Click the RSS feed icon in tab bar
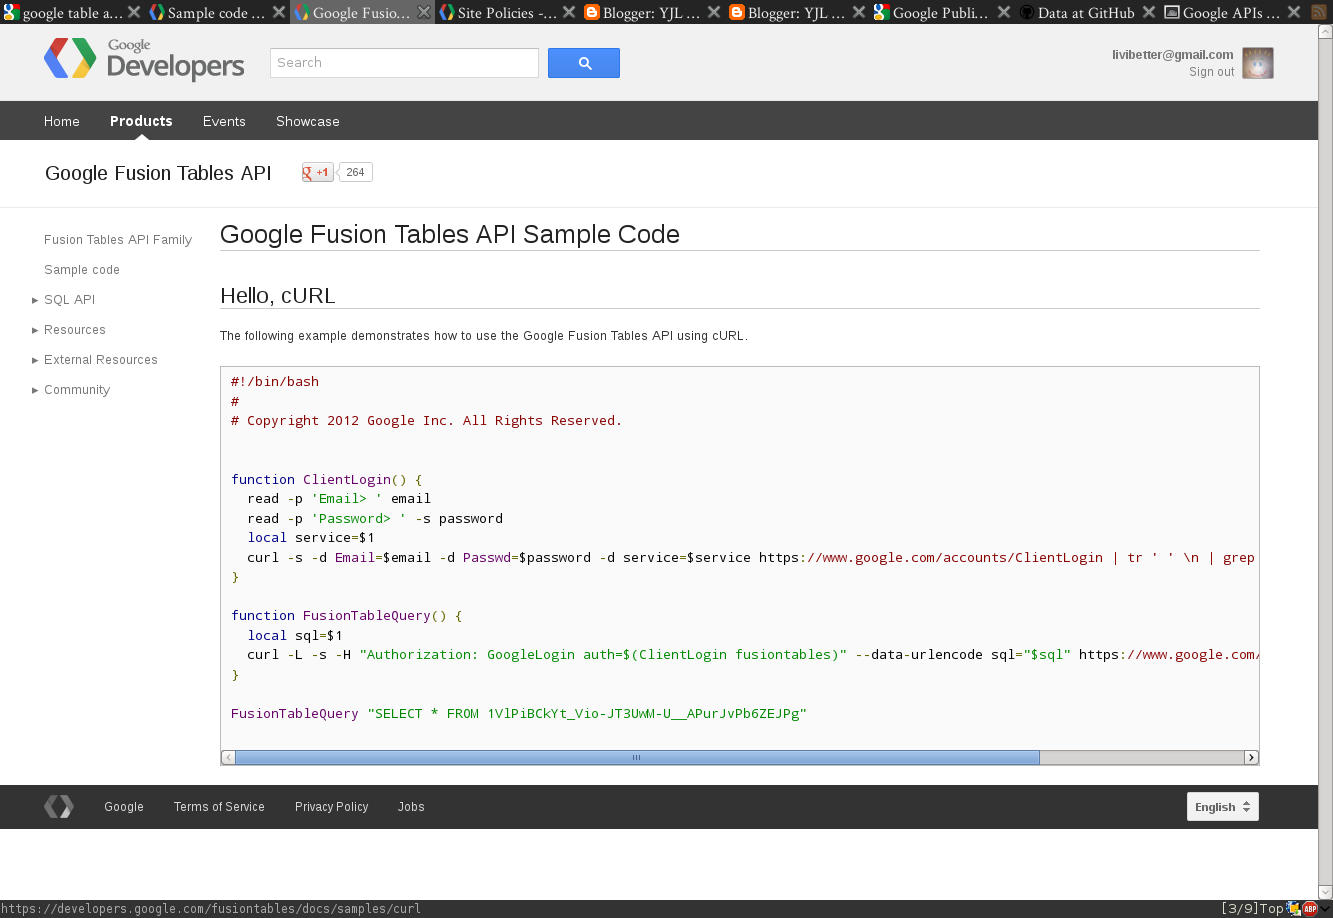Screen dimensions: 1333x918 [1319, 13]
